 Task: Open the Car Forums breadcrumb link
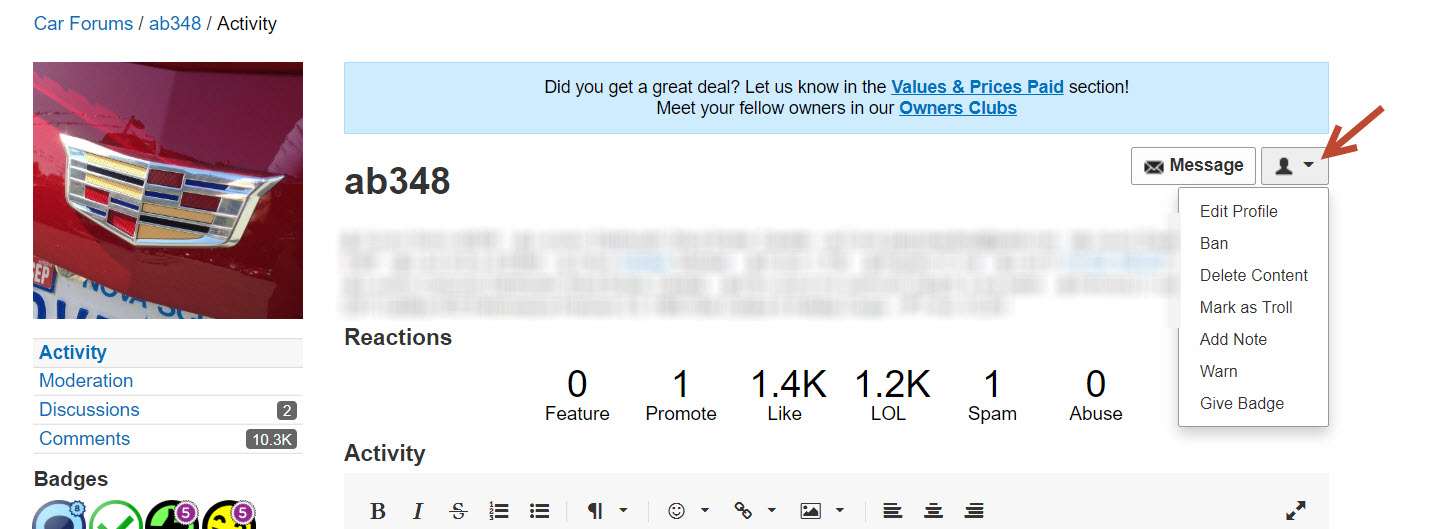click(x=83, y=23)
